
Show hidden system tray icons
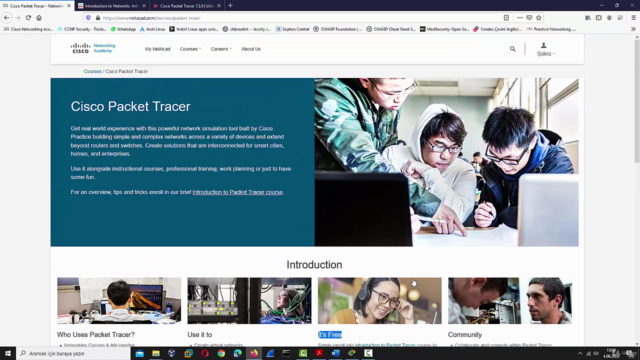[580, 353]
